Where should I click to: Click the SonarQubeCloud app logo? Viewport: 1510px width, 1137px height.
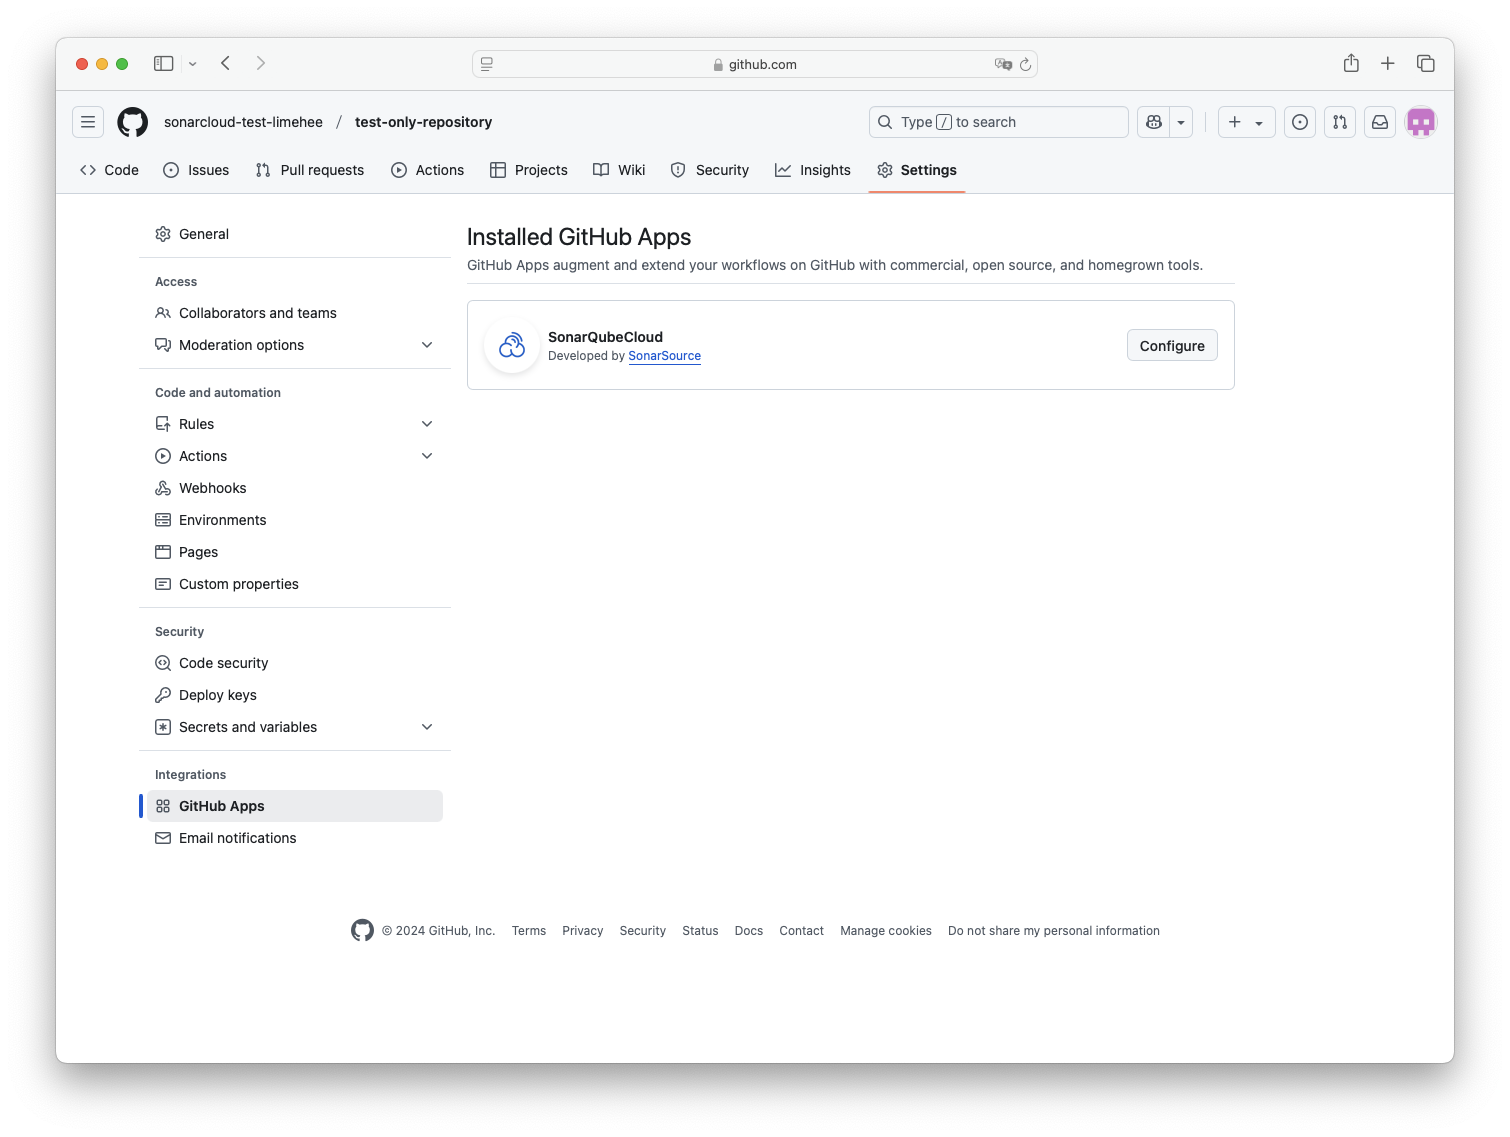(512, 345)
